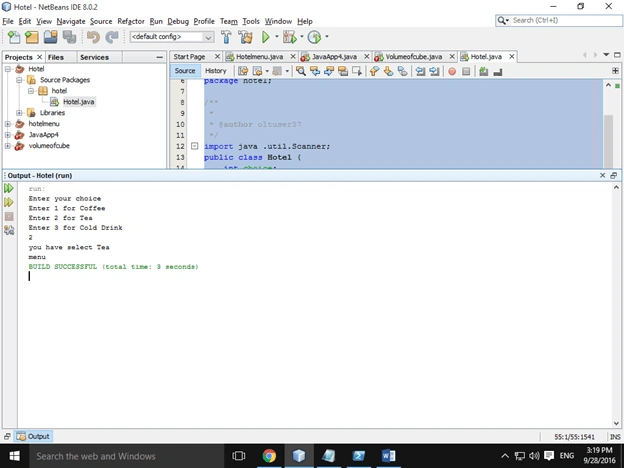Click the editor Shift Line Left icon
624x468 pixels.
coord(420,71)
